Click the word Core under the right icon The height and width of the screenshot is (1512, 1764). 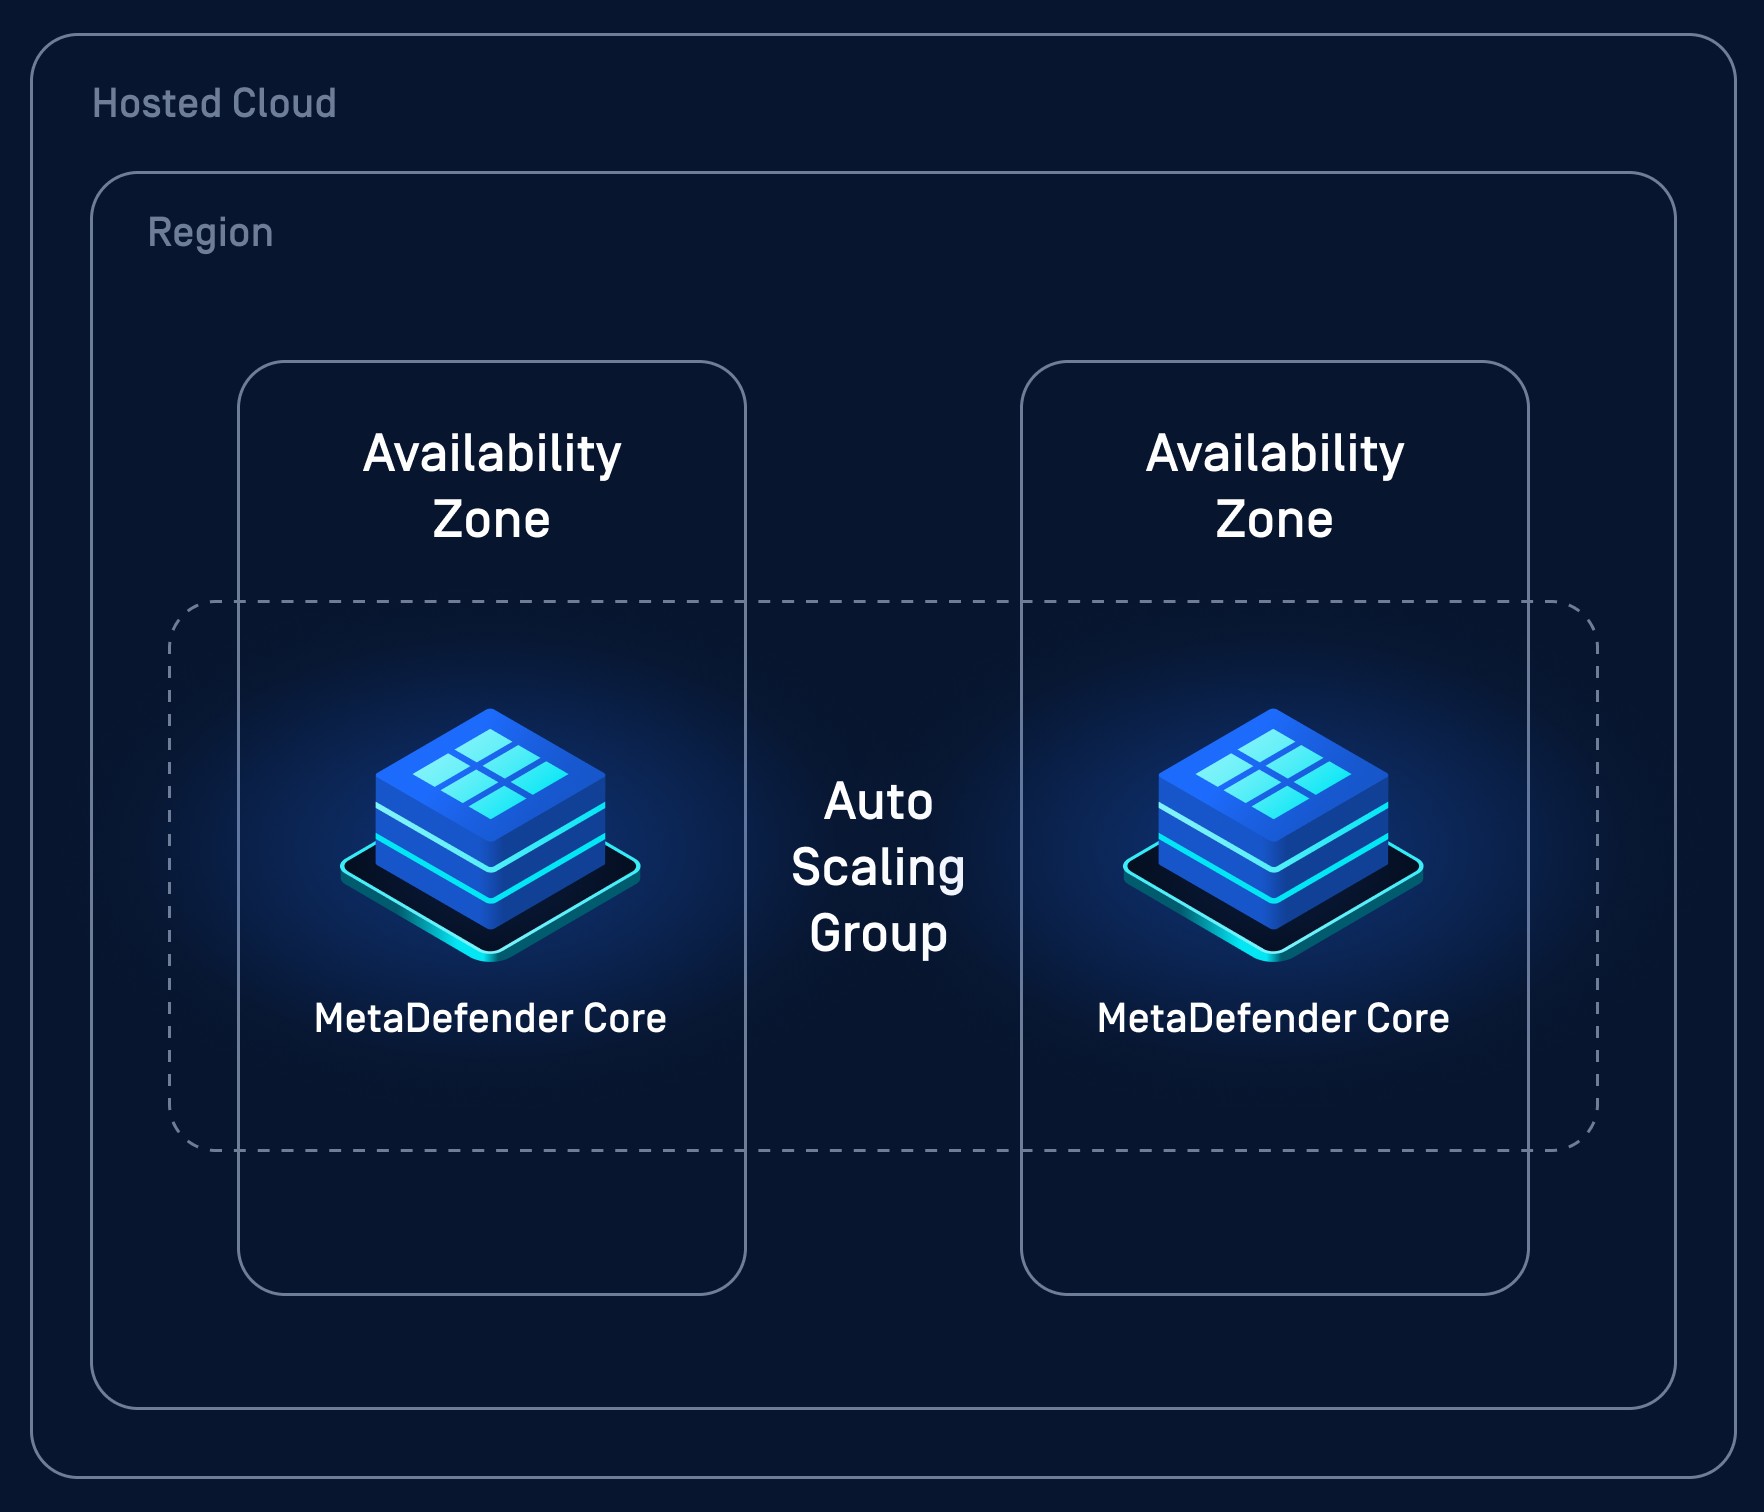[1408, 1018]
